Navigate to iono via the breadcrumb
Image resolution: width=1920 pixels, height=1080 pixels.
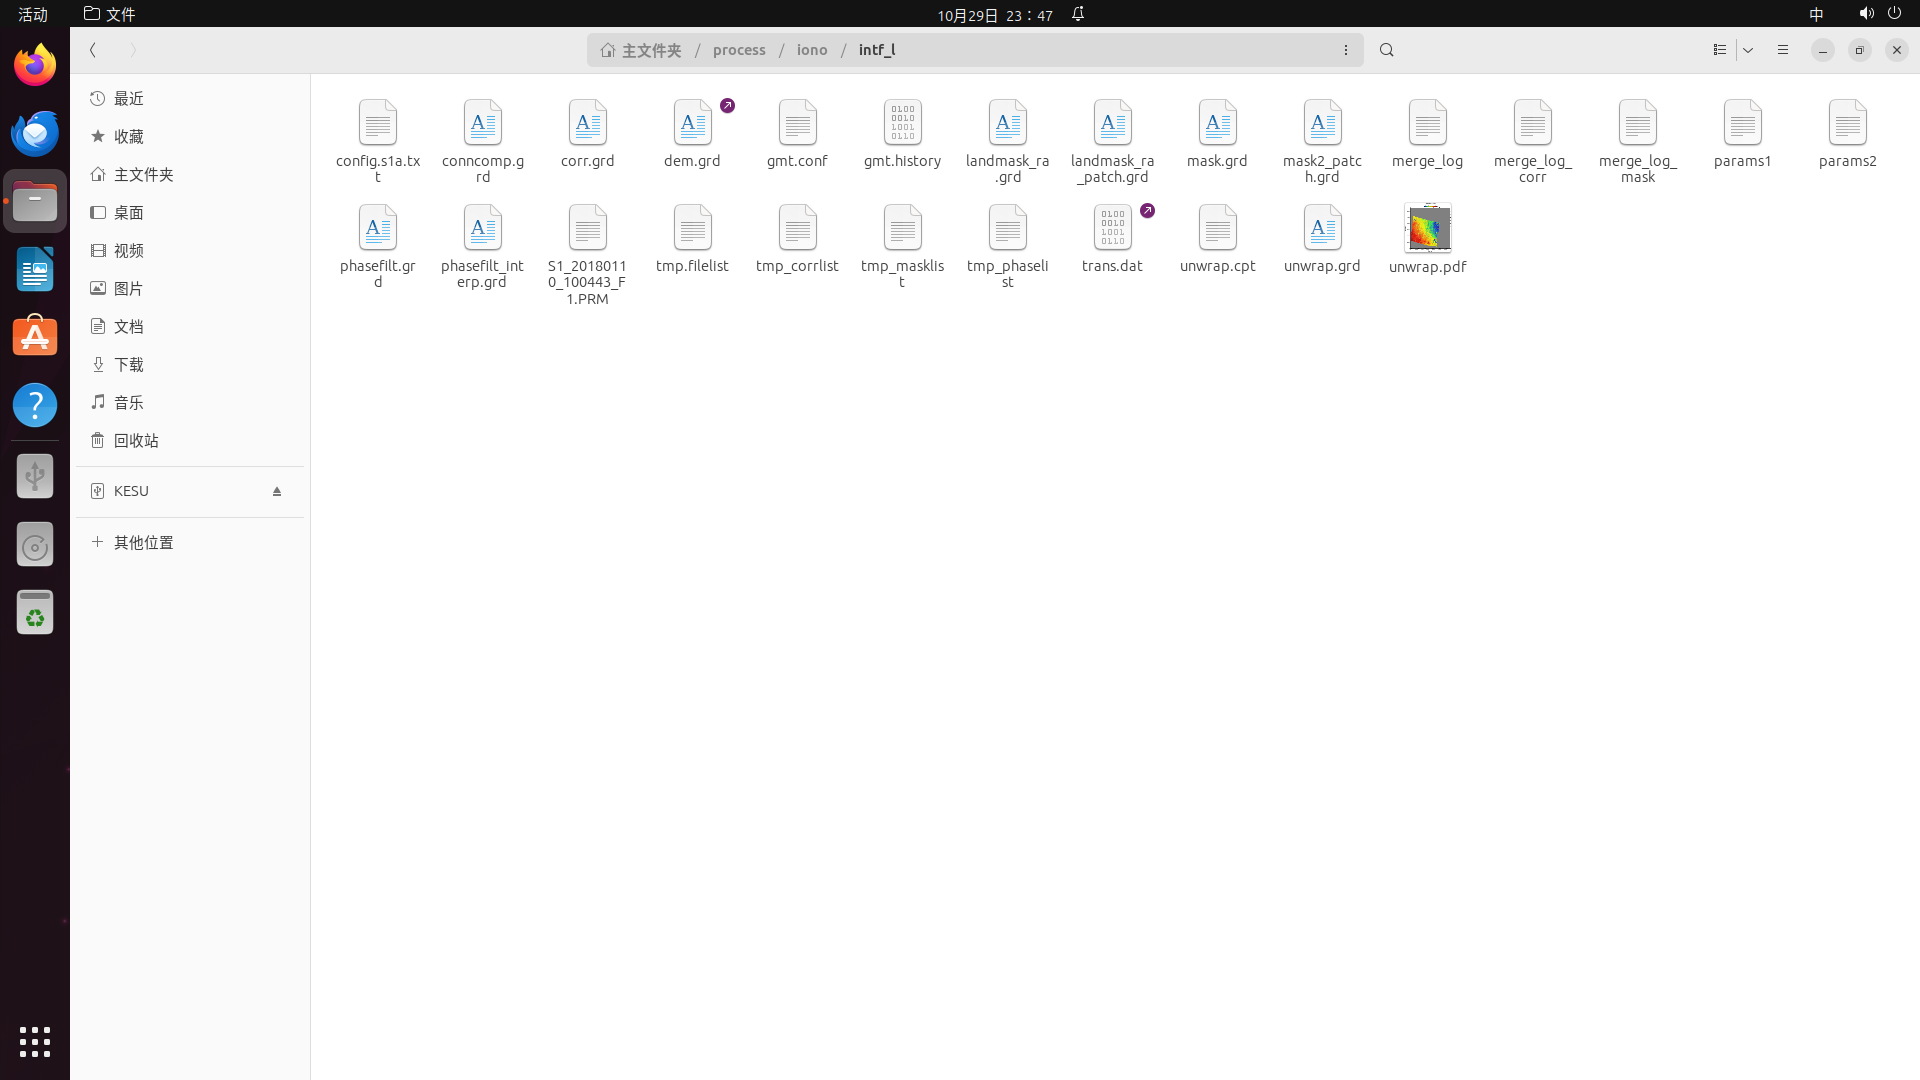pos(811,49)
